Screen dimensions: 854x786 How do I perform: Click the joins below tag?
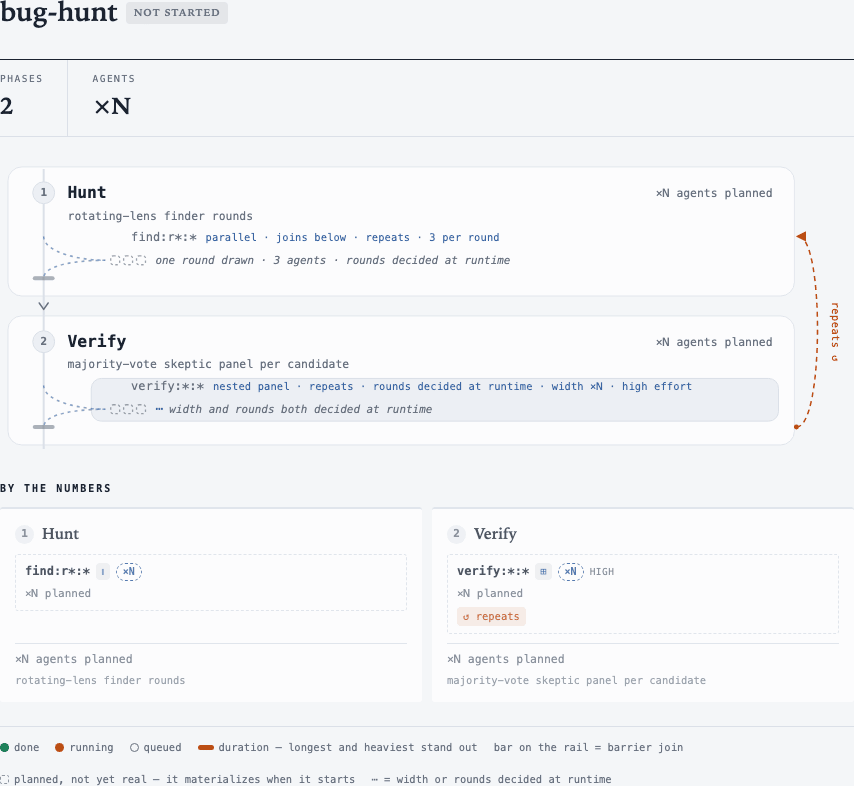tap(311, 237)
